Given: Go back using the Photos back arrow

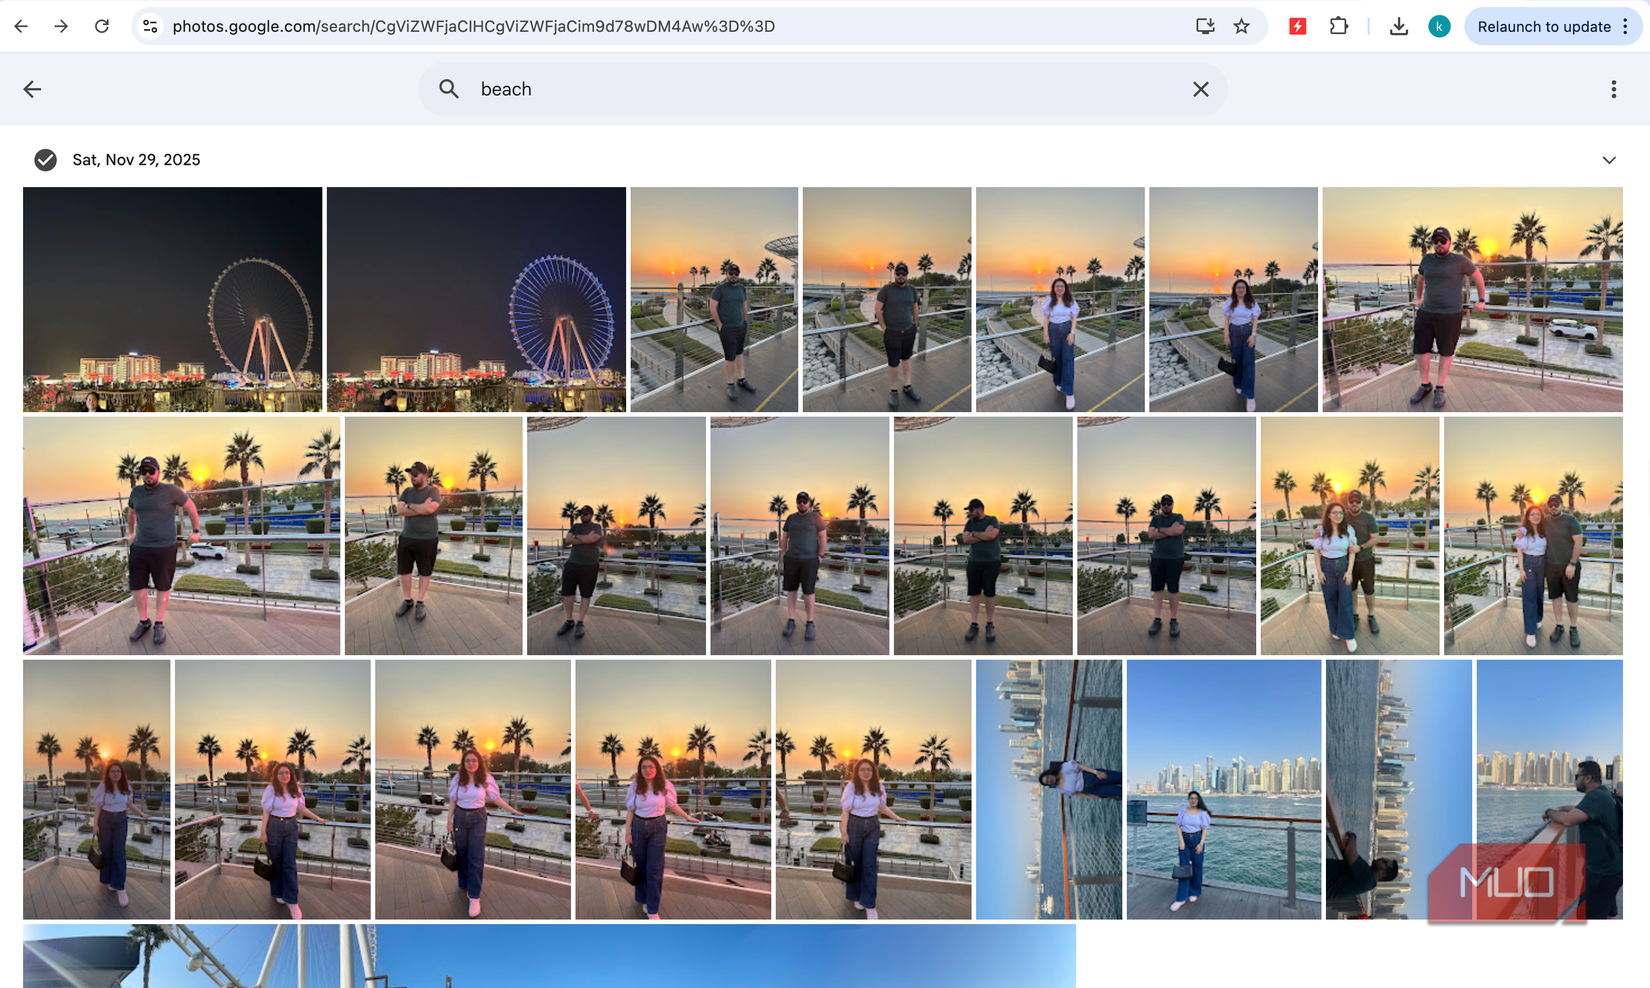Looking at the screenshot, I should pos(32,89).
